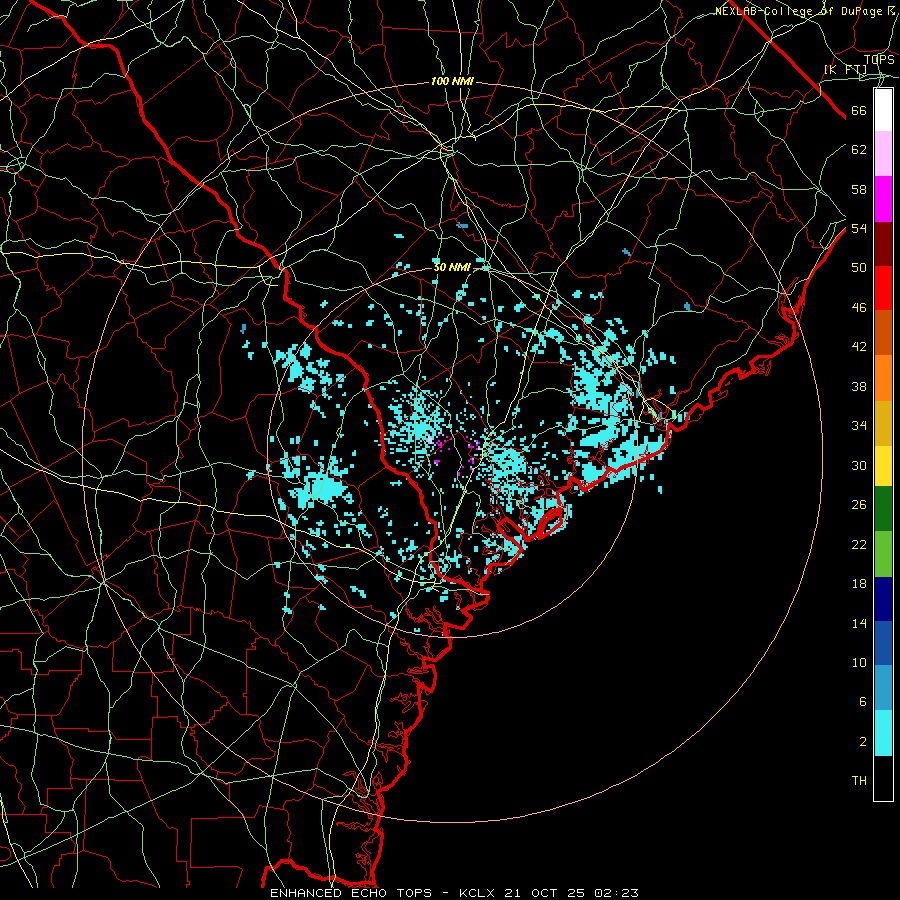Click the light blue 6-10 legend swatch
This screenshot has width=900, height=900.
(x=883, y=688)
